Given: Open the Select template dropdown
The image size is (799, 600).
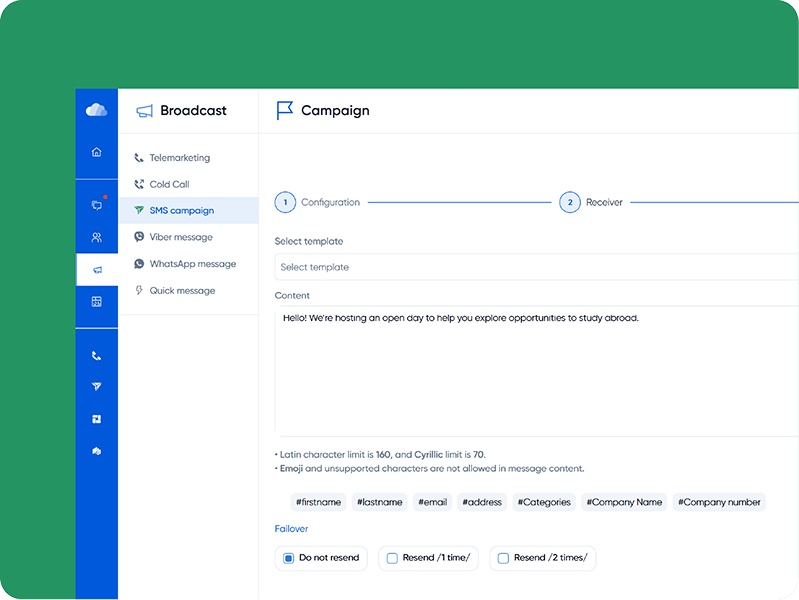Looking at the screenshot, I should click(x=537, y=267).
